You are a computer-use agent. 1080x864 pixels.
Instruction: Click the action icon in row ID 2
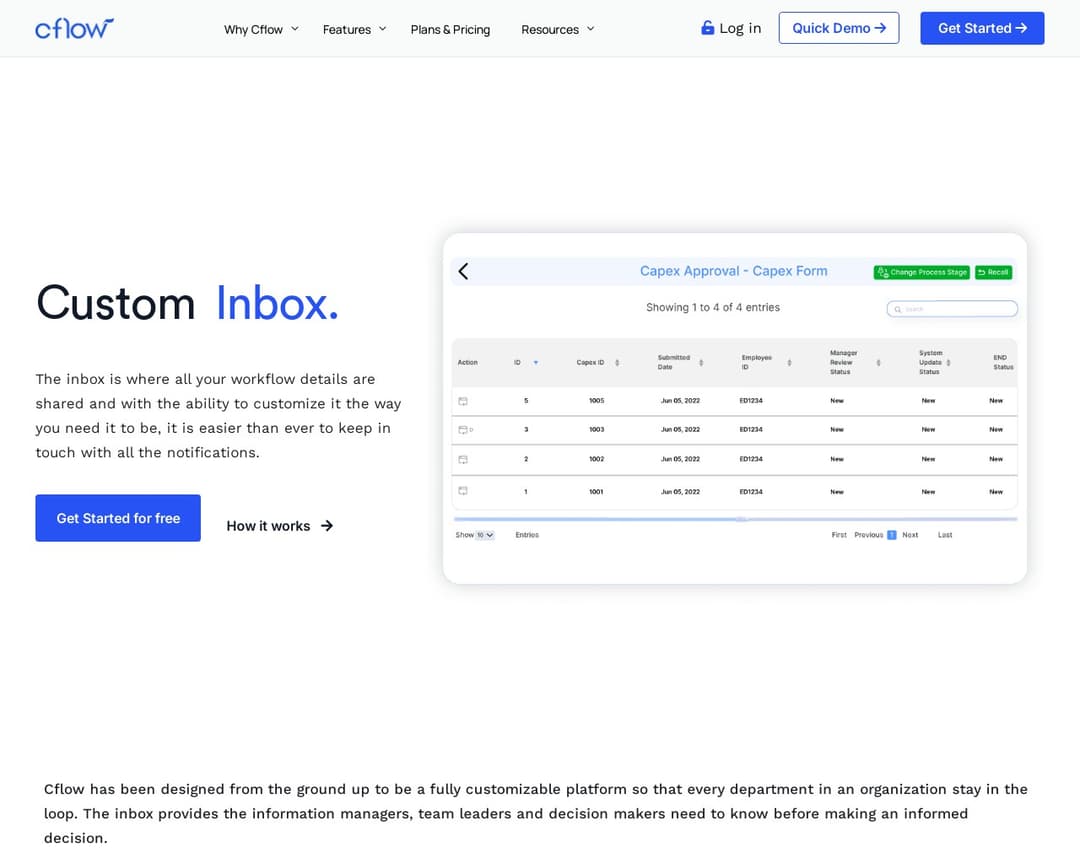pos(463,460)
